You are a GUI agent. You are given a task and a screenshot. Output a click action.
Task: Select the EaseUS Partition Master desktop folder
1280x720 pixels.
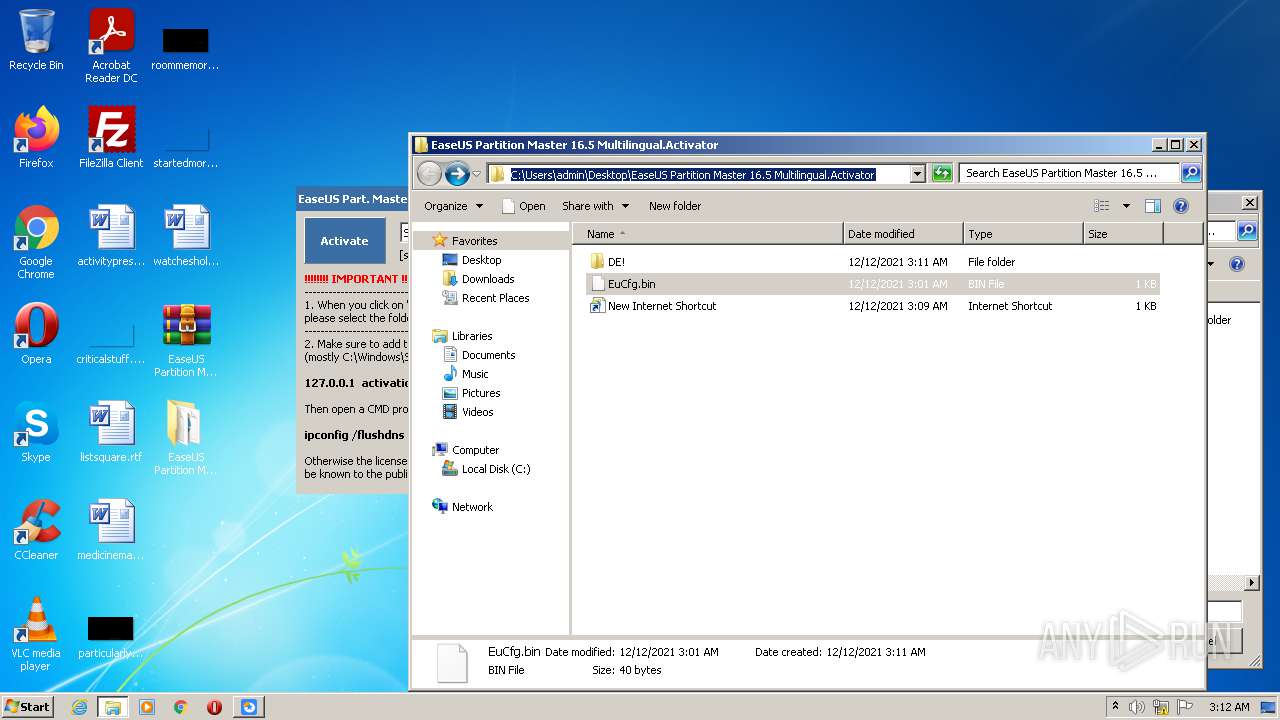coord(186,437)
